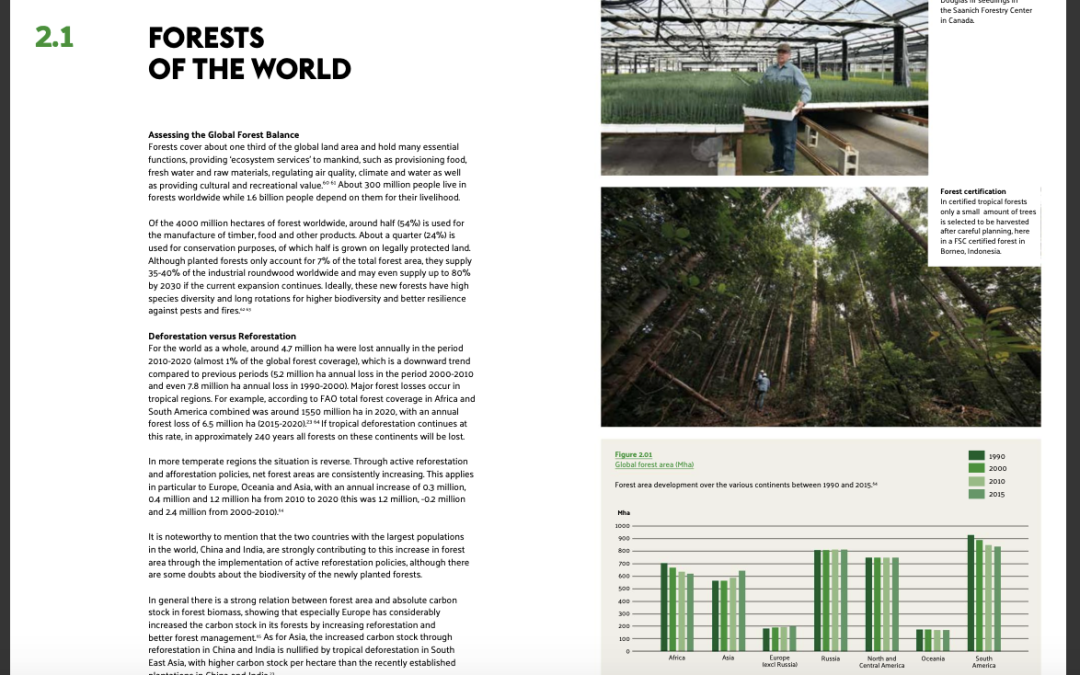This screenshot has width=1080, height=675.
Task: Click the line starting 'Forests cover about one third'
Action: 303,147
